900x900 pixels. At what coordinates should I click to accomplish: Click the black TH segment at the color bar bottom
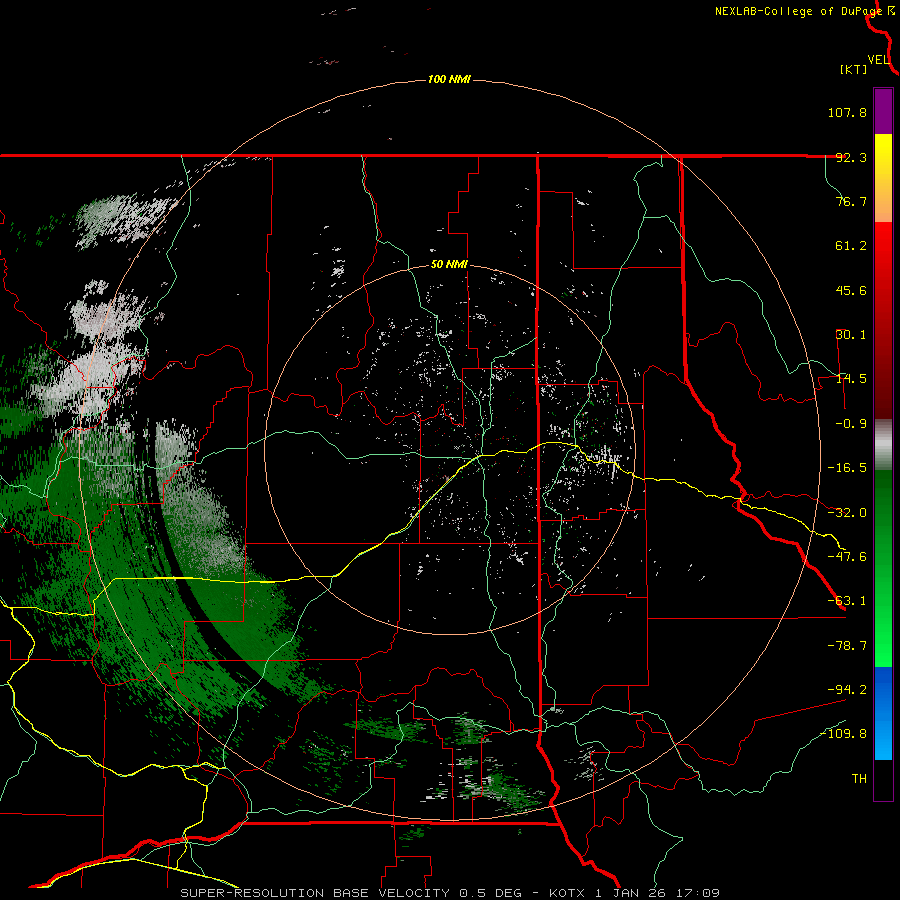point(883,780)
